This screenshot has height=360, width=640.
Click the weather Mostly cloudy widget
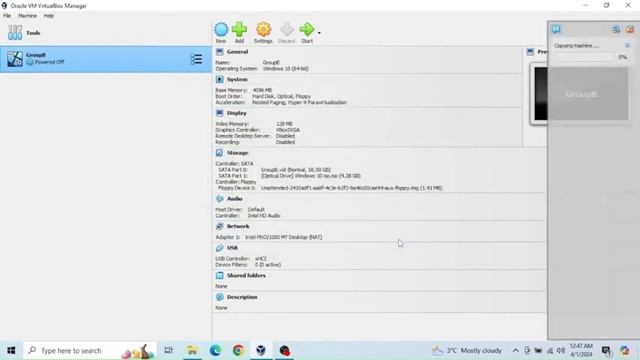click(467, 351)
